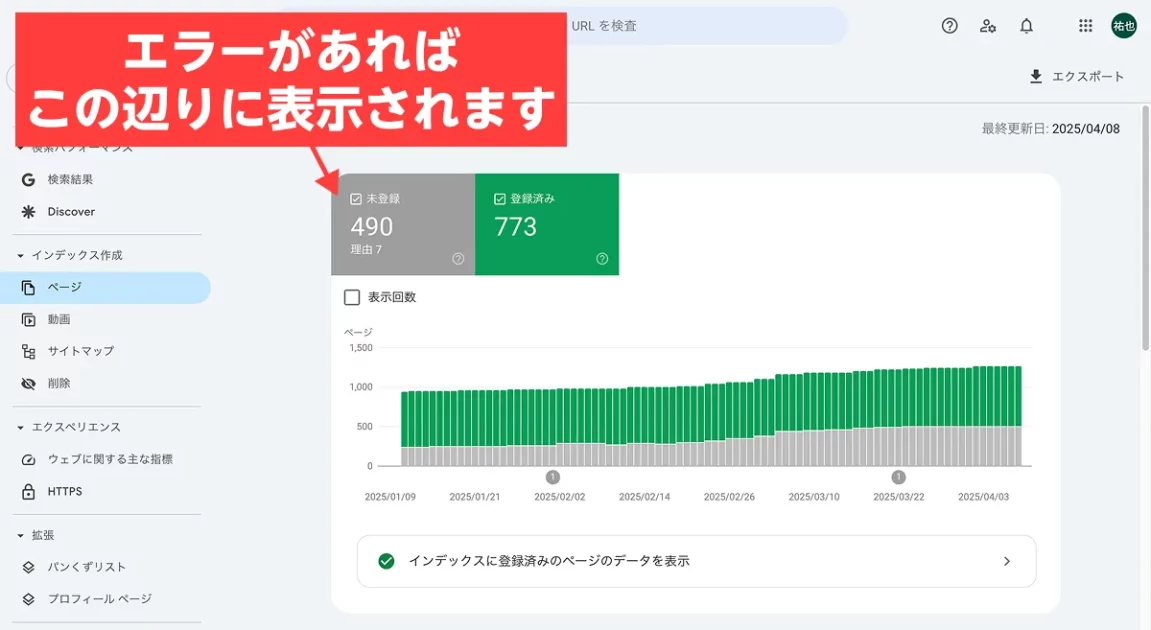Click the chart annotation marker near 2025/02/02

tap(553, 477)
